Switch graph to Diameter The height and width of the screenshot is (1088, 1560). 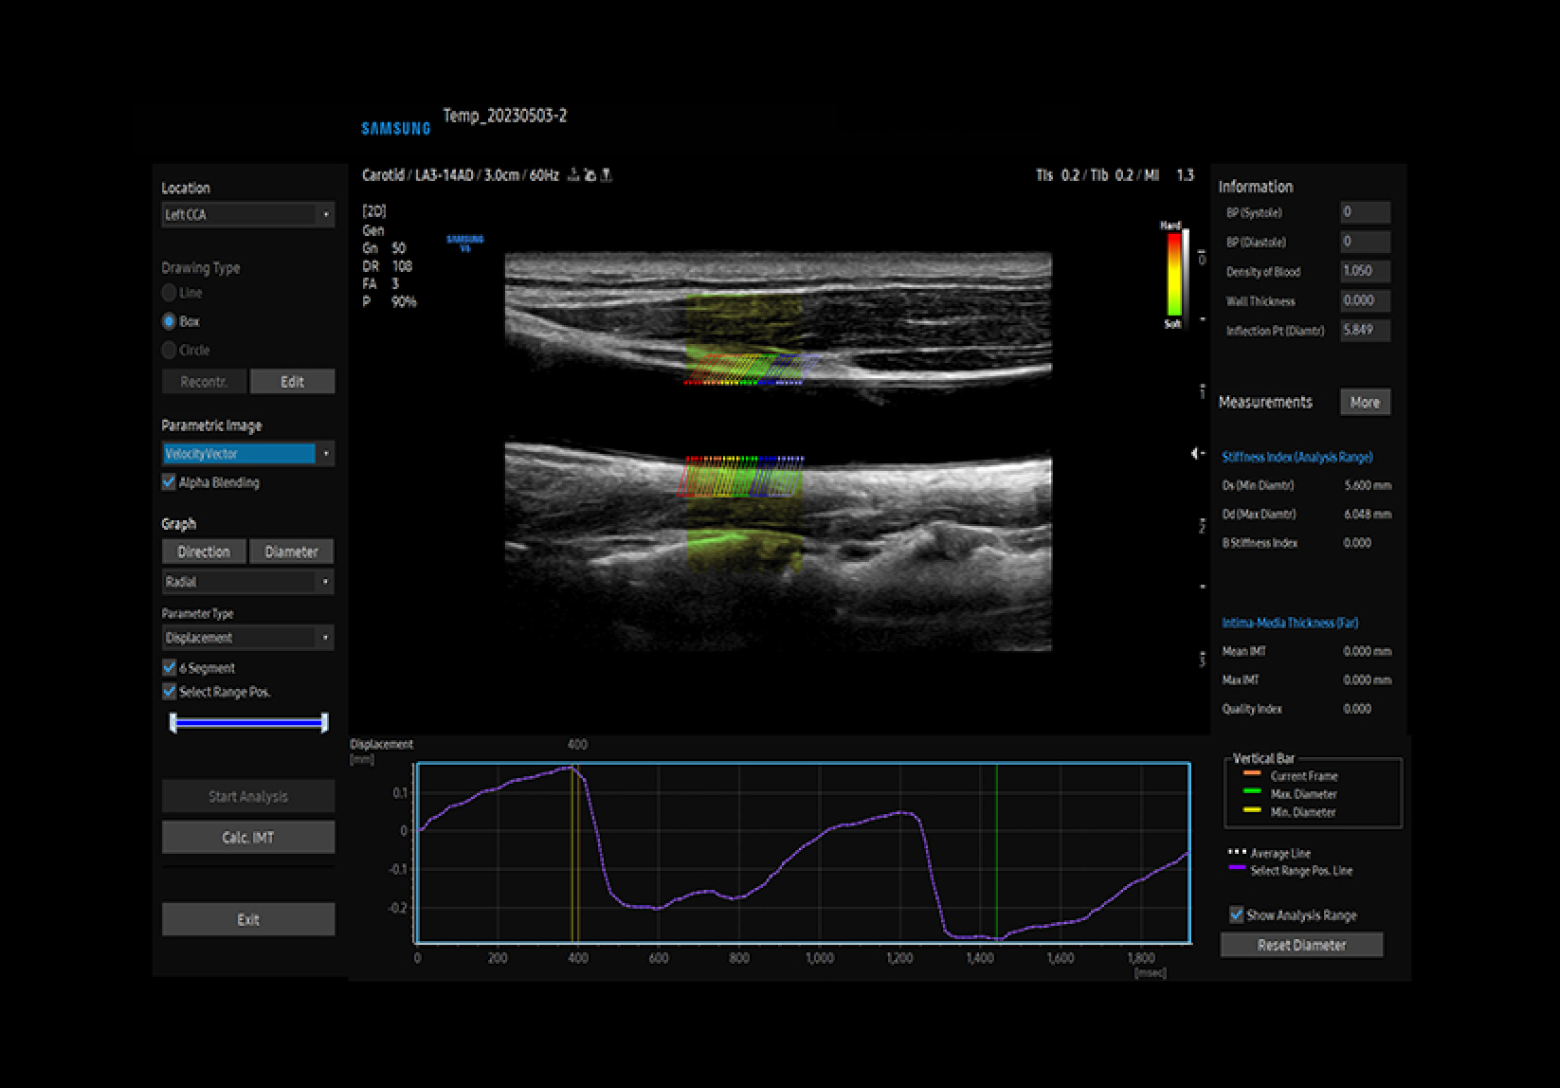pyautogui.click(x=291, y=551)
